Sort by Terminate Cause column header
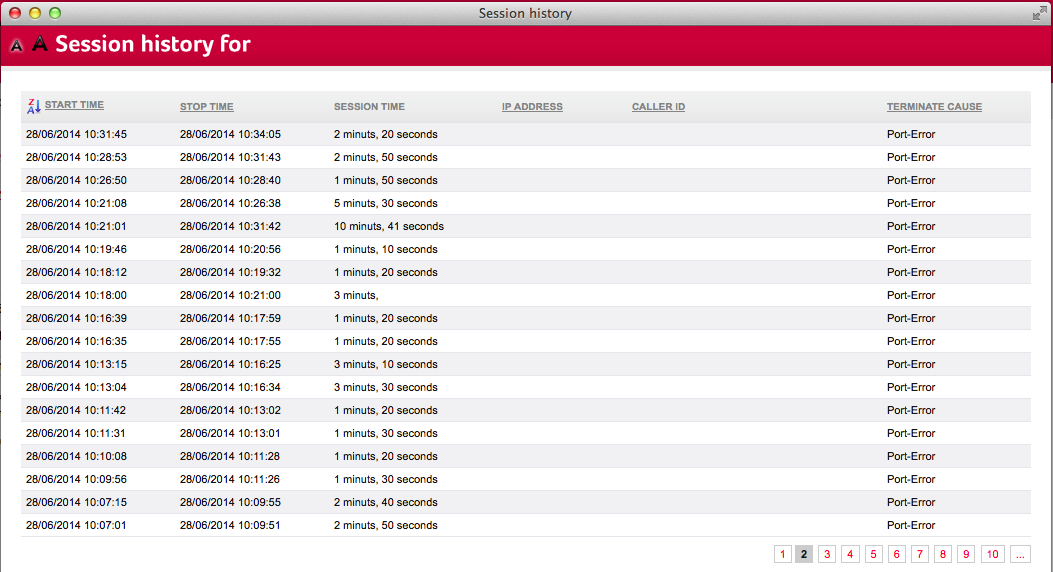 point(934,107)
